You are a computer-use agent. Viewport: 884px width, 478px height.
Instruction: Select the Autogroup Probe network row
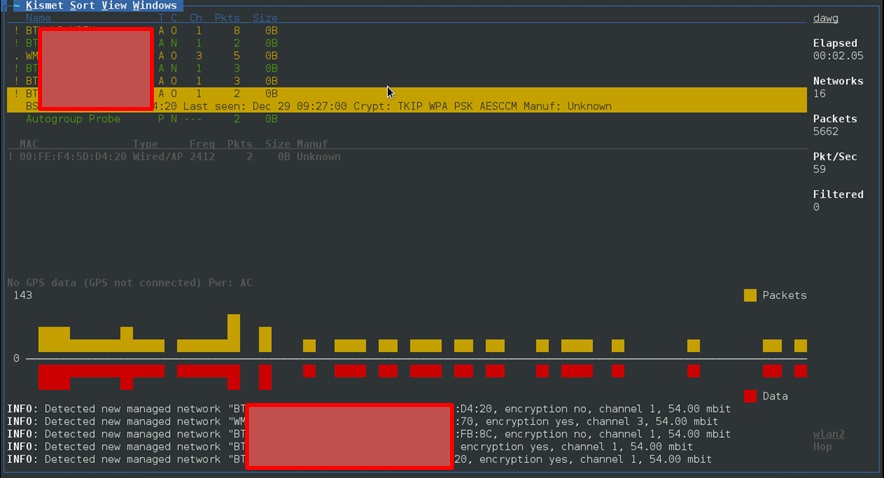72,119
